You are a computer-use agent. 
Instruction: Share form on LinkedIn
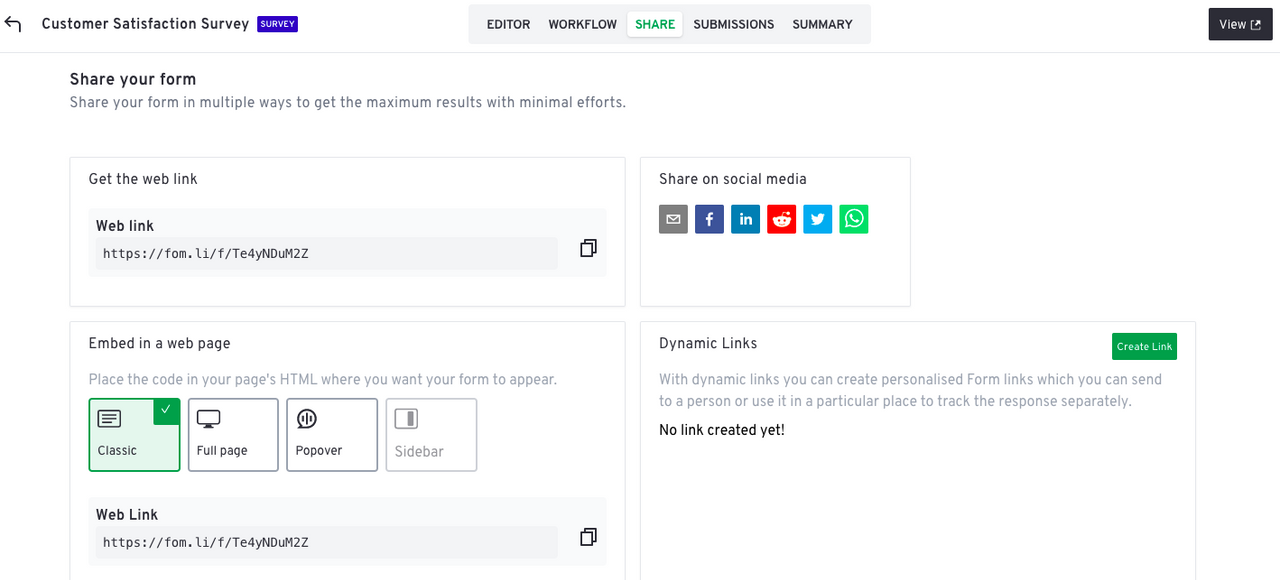(745, 219)
